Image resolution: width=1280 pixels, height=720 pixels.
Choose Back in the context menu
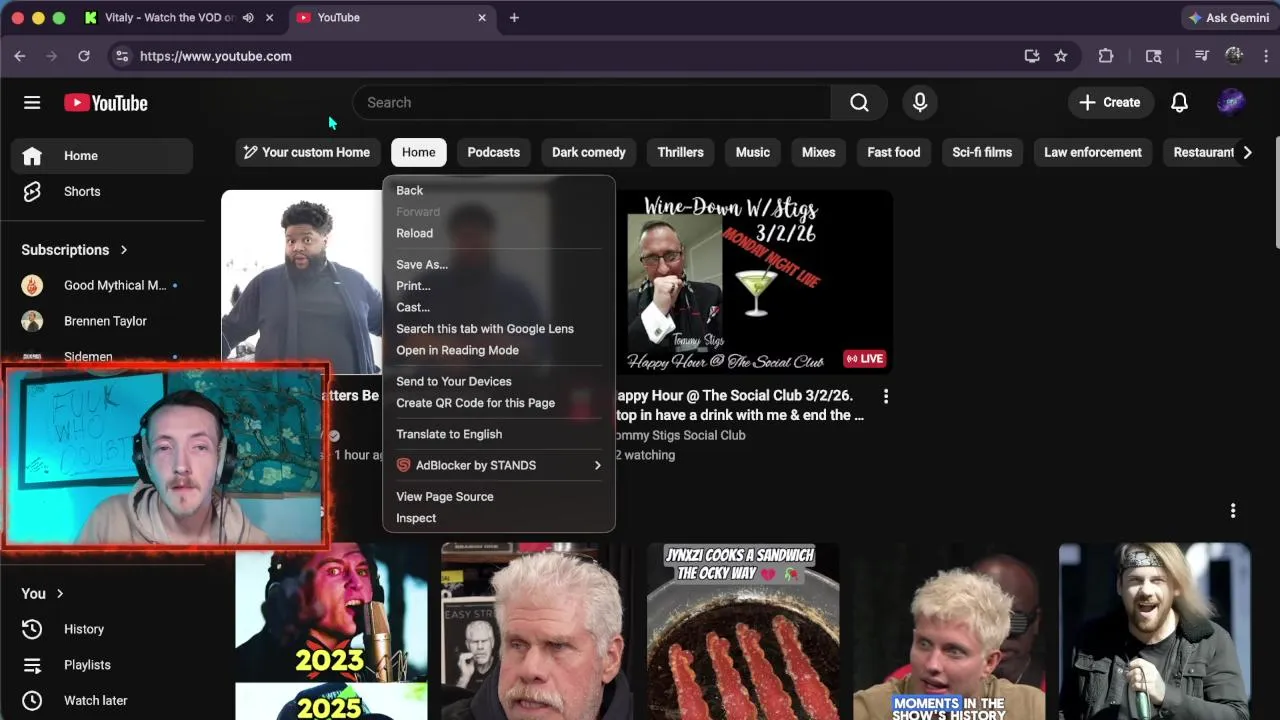point(499,190)
